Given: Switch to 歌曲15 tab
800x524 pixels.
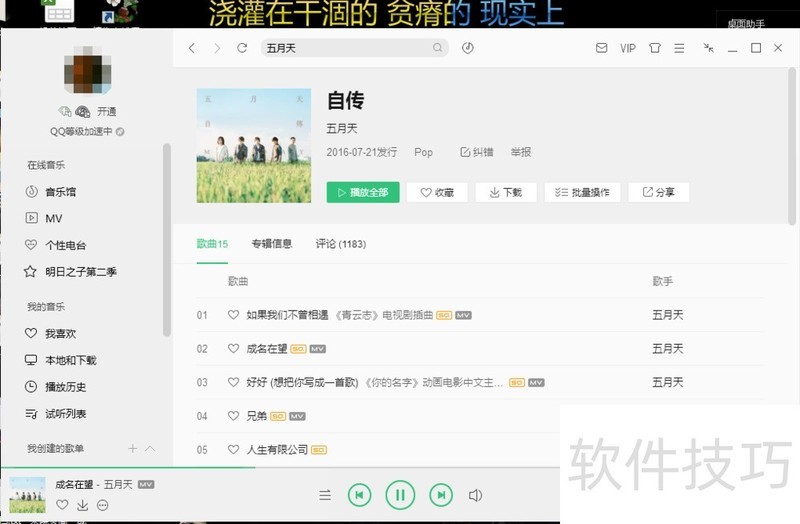Looking at the screenshot, I should 212,244.
